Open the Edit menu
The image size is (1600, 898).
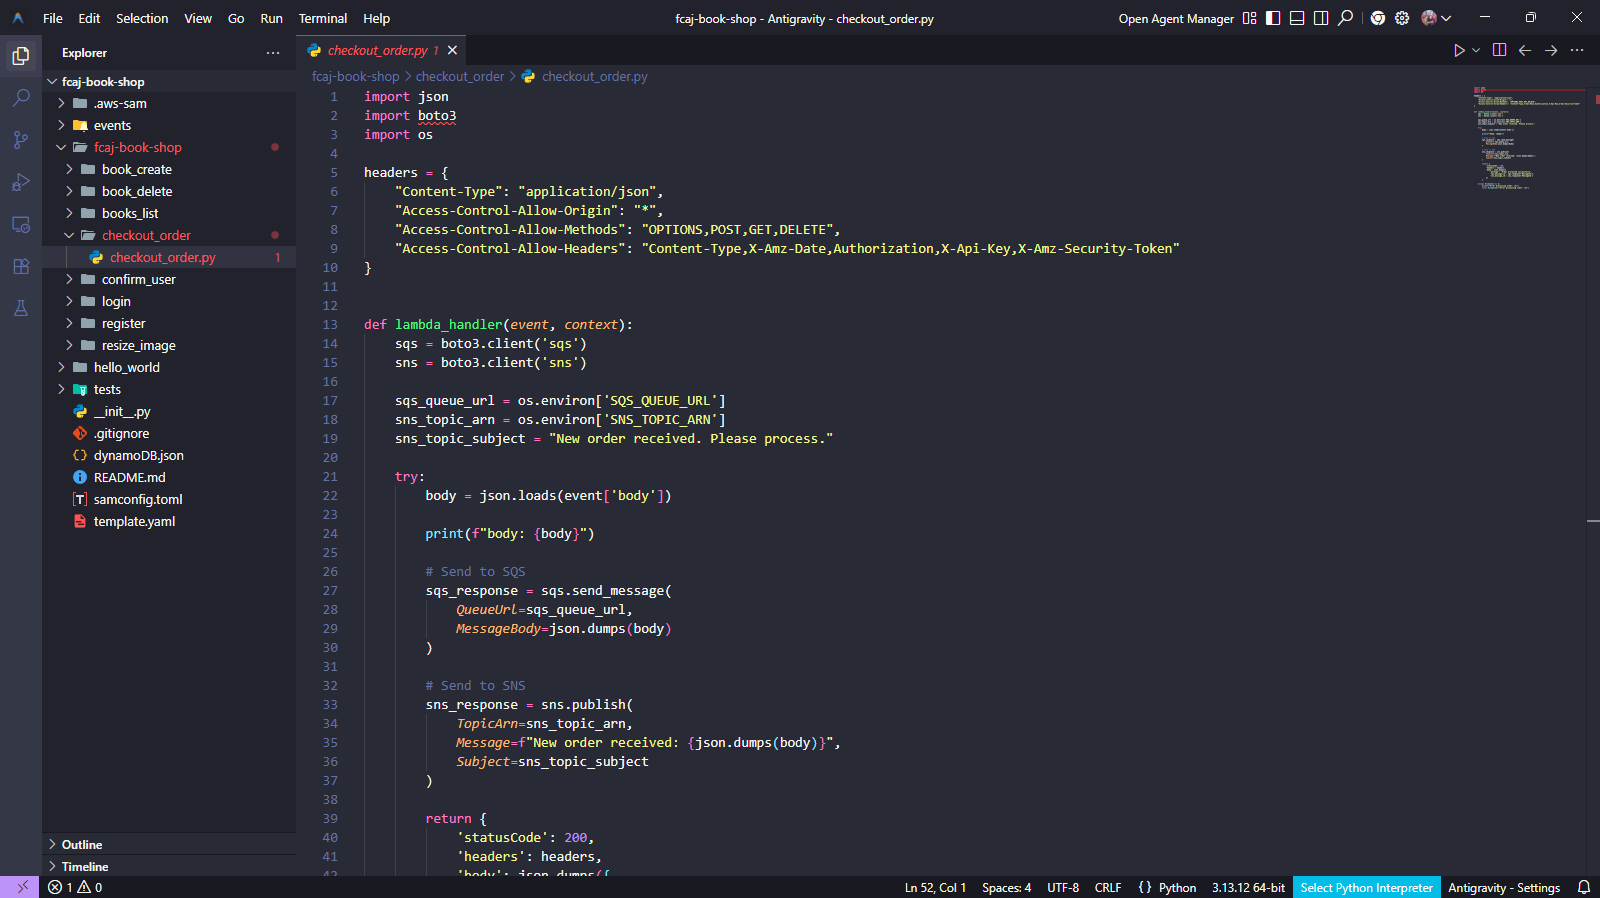90,18
